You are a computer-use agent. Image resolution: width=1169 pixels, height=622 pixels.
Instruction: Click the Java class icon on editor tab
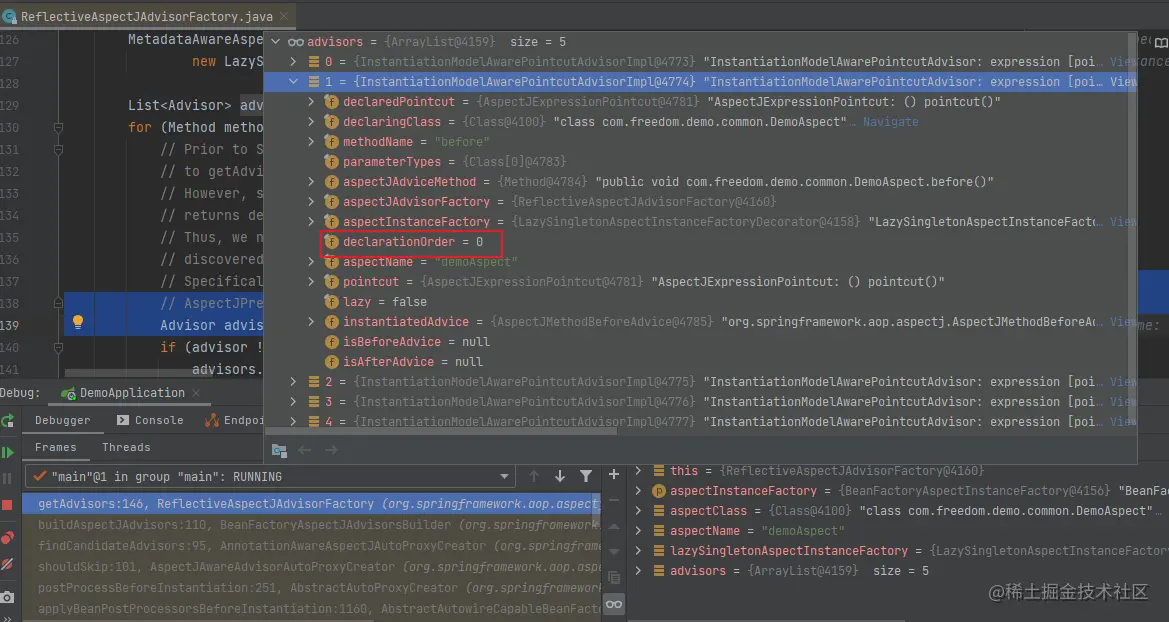point(9,16)
